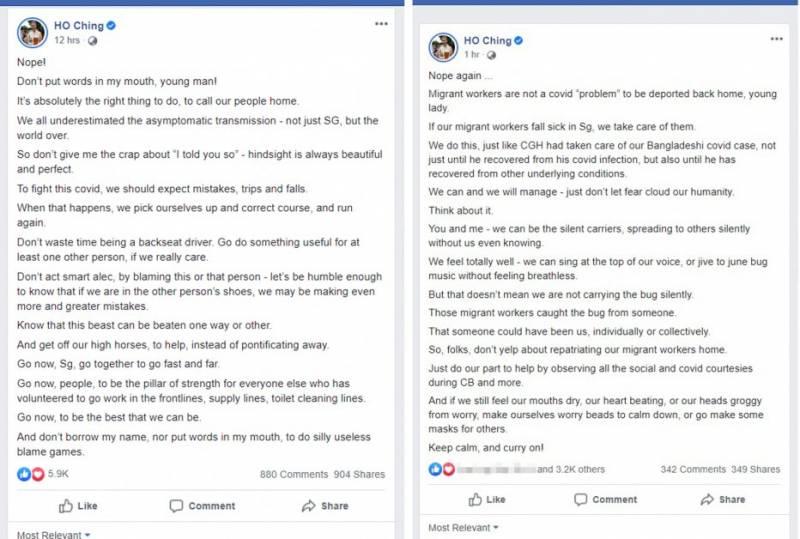Like the left post
Image resolution: width=800 pixels, height=539 pixels.
tap(78, 506)
